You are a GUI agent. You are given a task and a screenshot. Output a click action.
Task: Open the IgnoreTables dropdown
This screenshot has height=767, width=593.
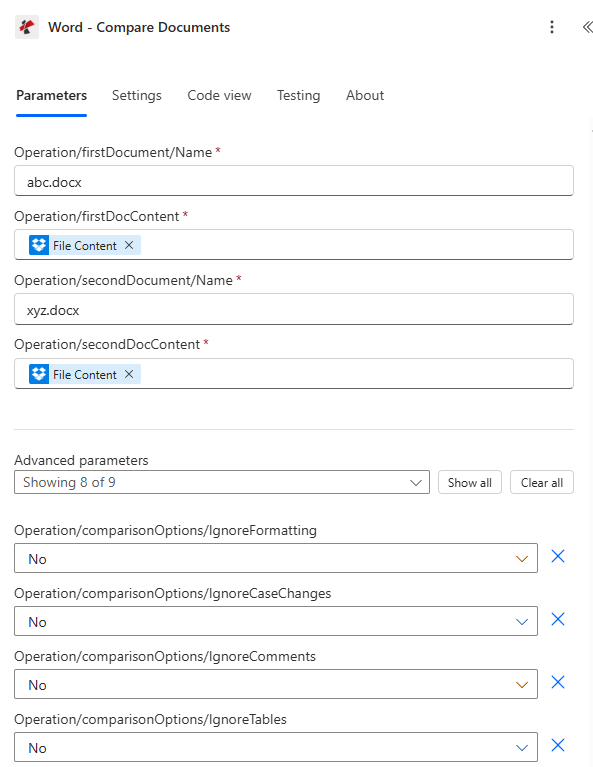point(276,747)
